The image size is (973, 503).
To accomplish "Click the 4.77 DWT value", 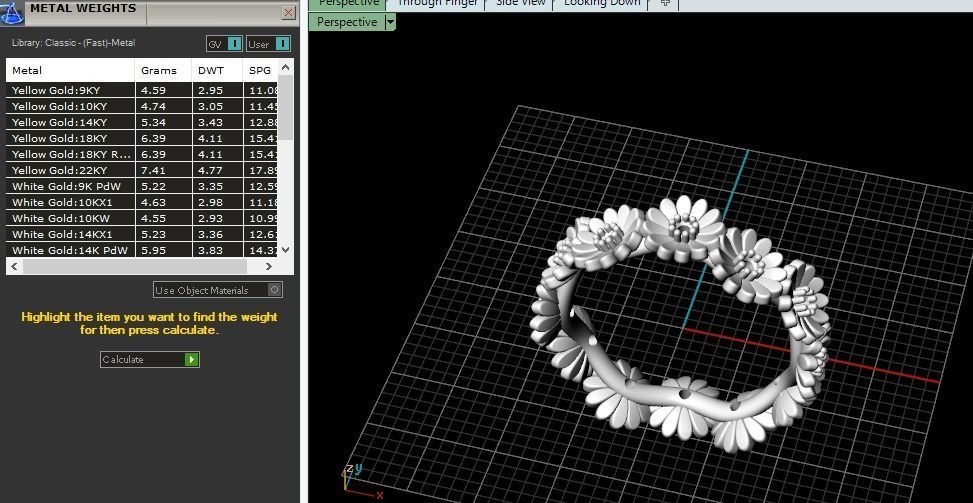I will (210, 171).
